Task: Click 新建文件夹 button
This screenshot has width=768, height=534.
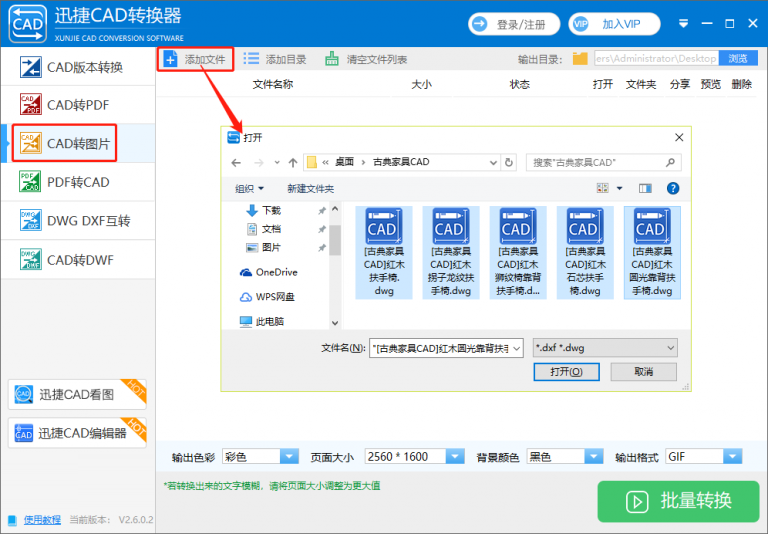Action: click(x=311, y=189)
